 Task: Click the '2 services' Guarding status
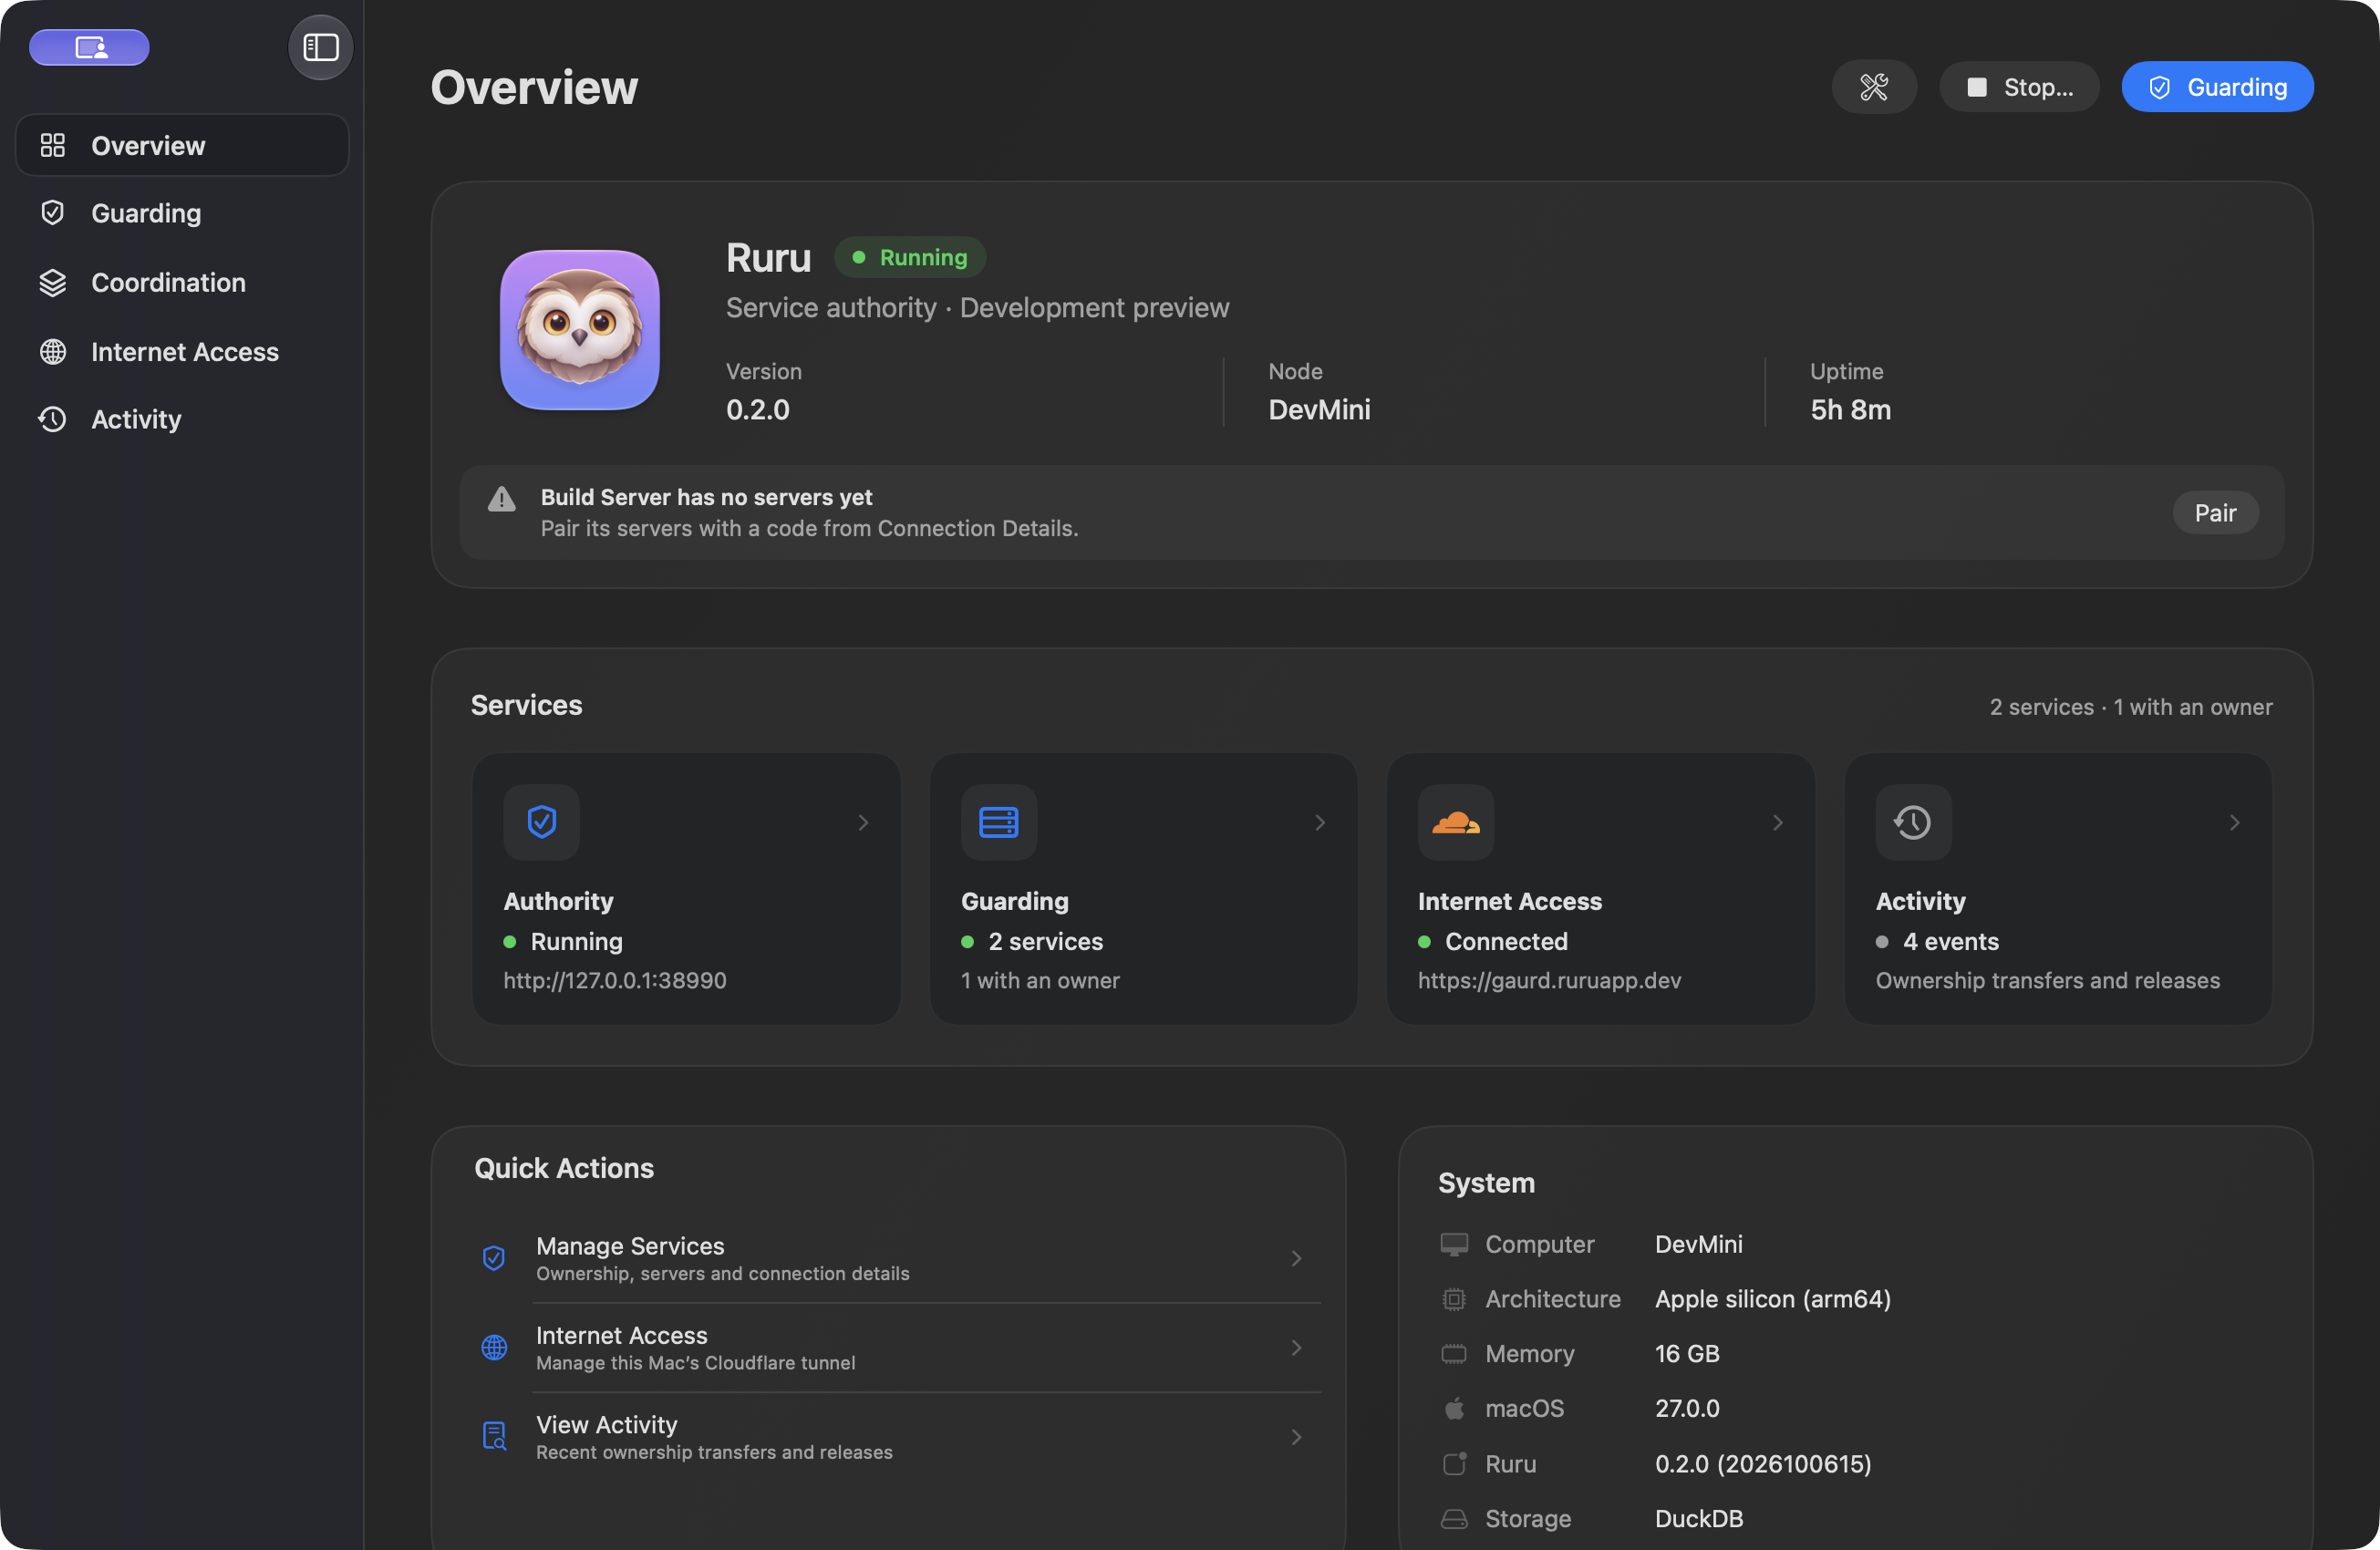[1045, 941]
